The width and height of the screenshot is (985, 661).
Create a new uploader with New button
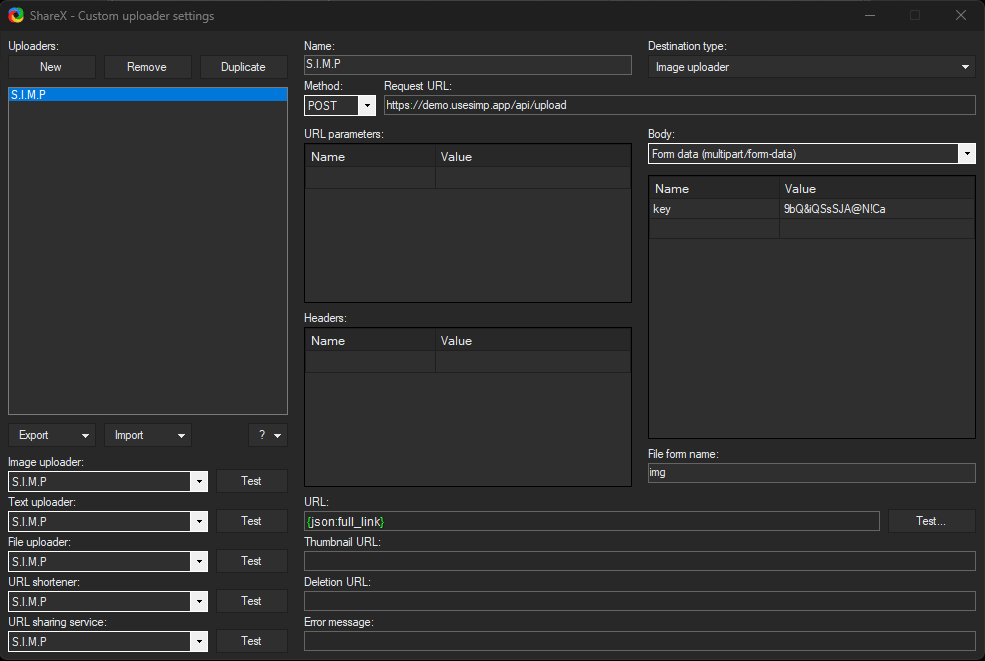(51, 67)
